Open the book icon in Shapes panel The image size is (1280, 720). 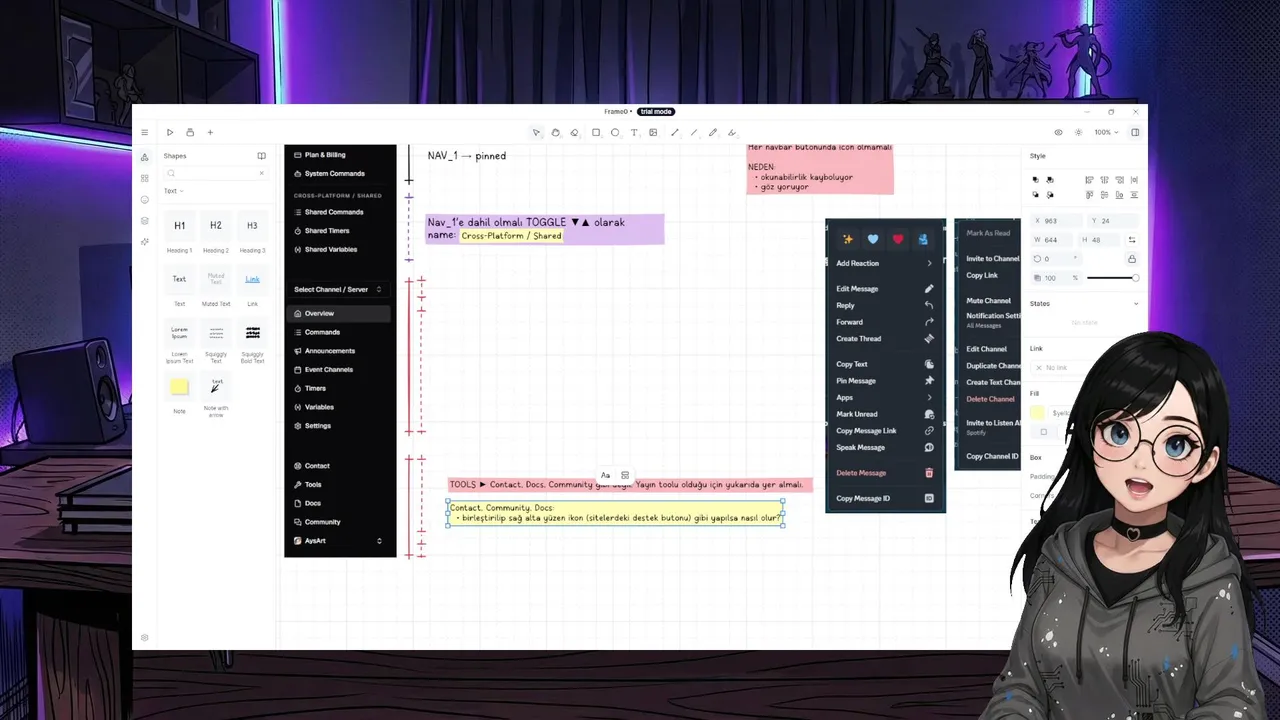coord(261,156)
